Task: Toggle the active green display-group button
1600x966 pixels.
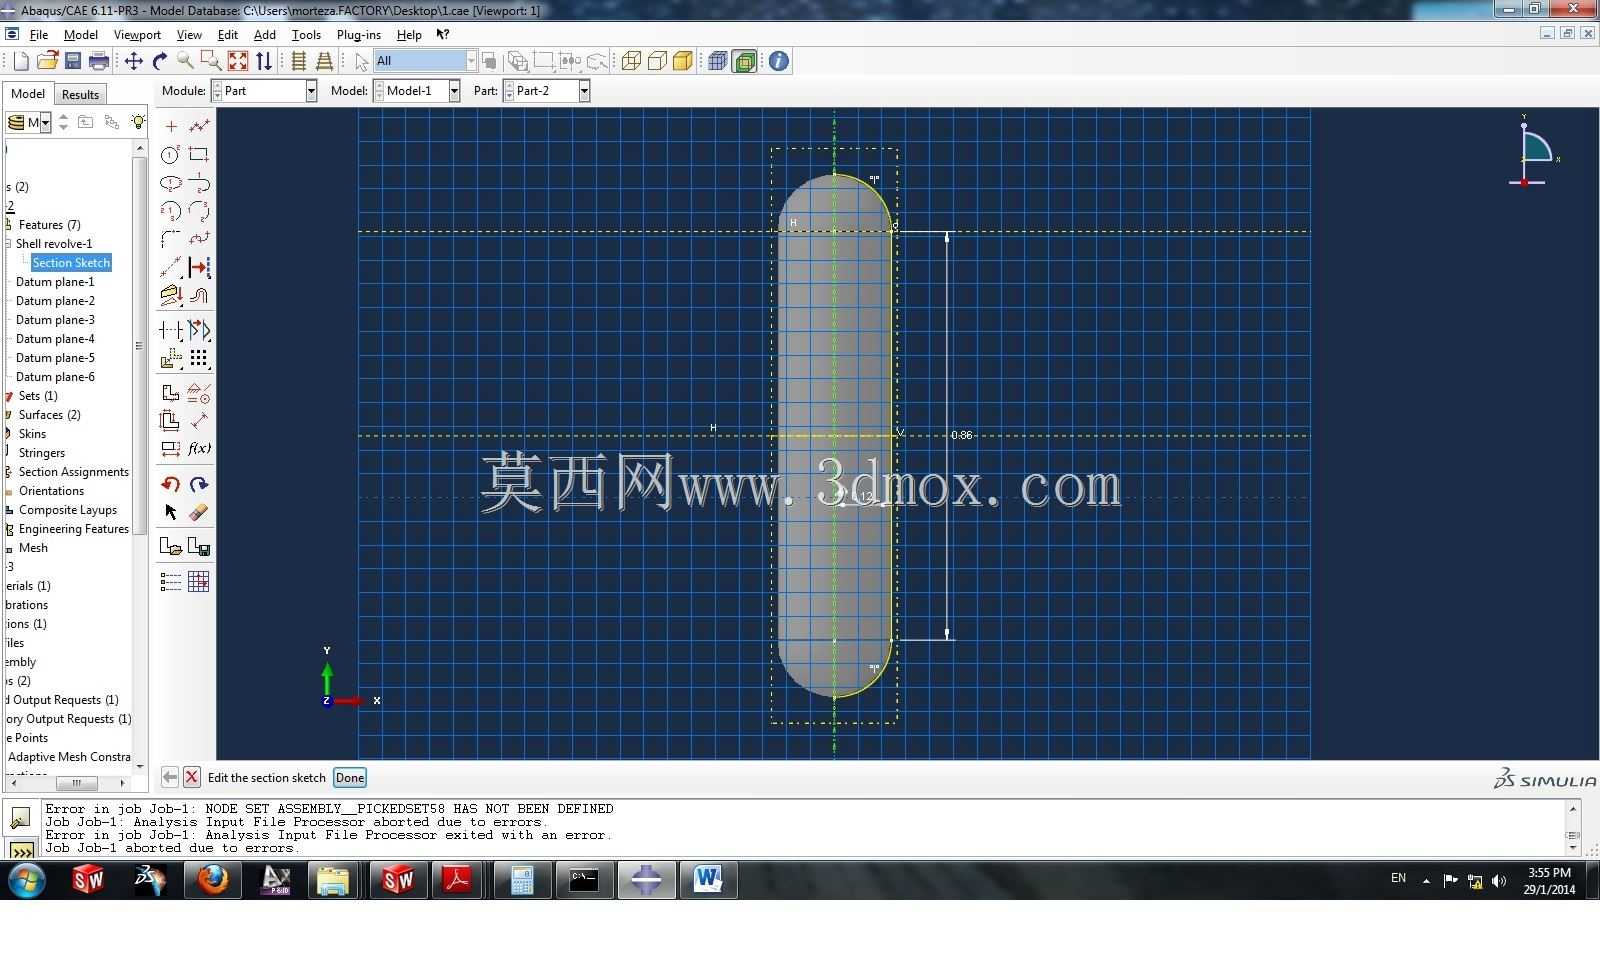Action: (x=745, y=61)
